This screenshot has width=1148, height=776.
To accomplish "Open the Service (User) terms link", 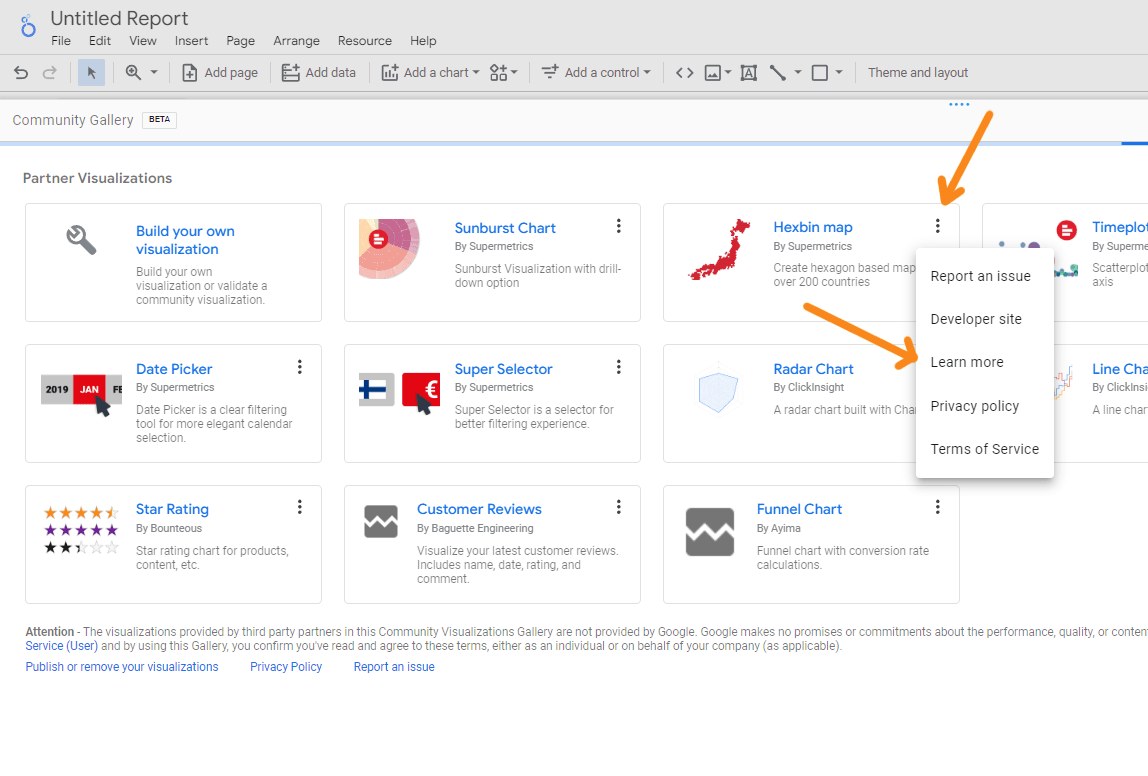I will click(x=62, y=646).
